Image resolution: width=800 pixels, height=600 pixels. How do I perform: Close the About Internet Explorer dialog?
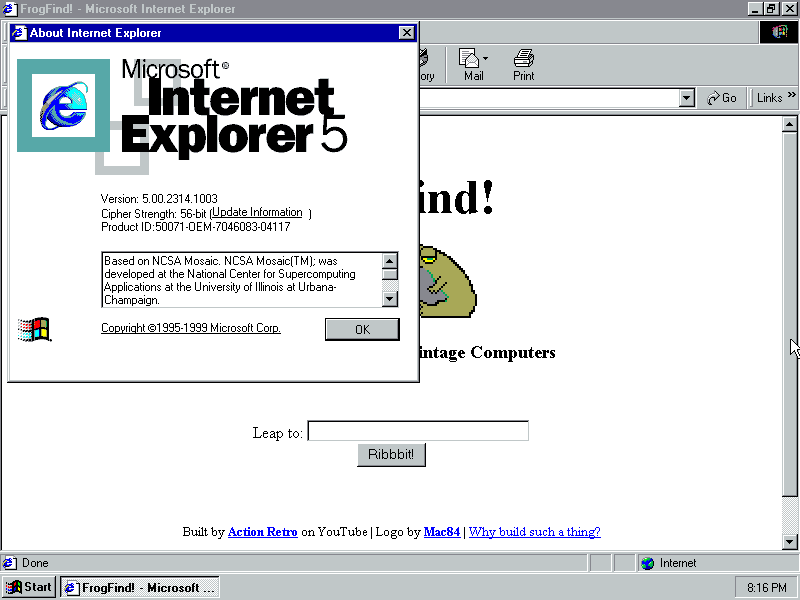(406, 33)
